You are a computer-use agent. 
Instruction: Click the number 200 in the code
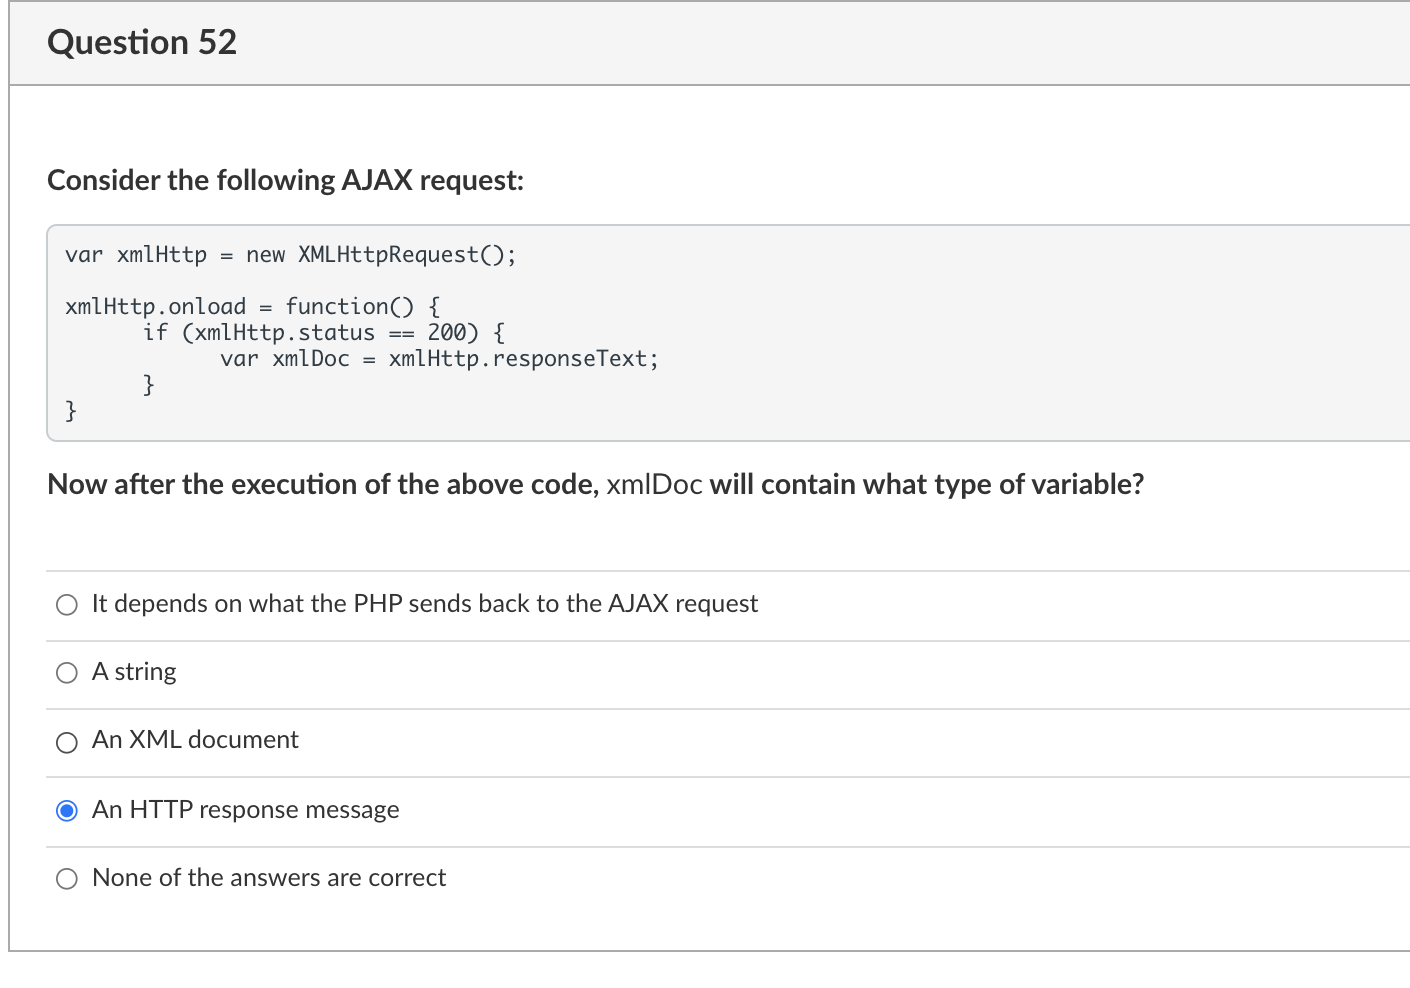point(447,332)
